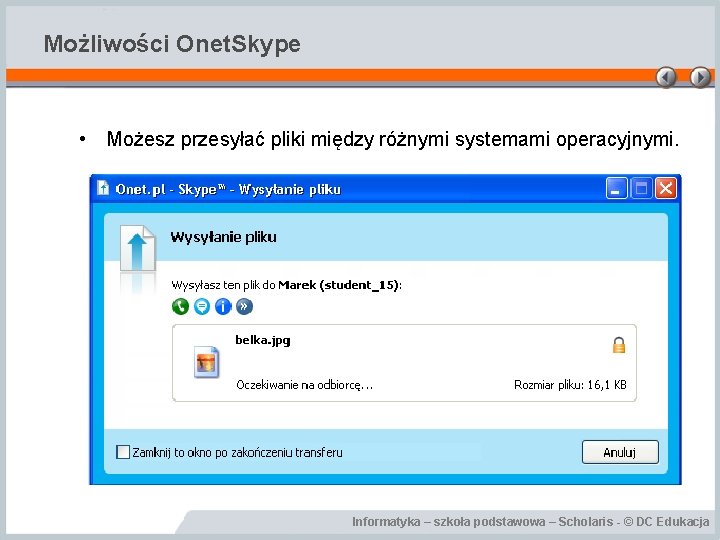Close the Wysyłanie pliku window
720x540 pixels.
tap(666, 188)
